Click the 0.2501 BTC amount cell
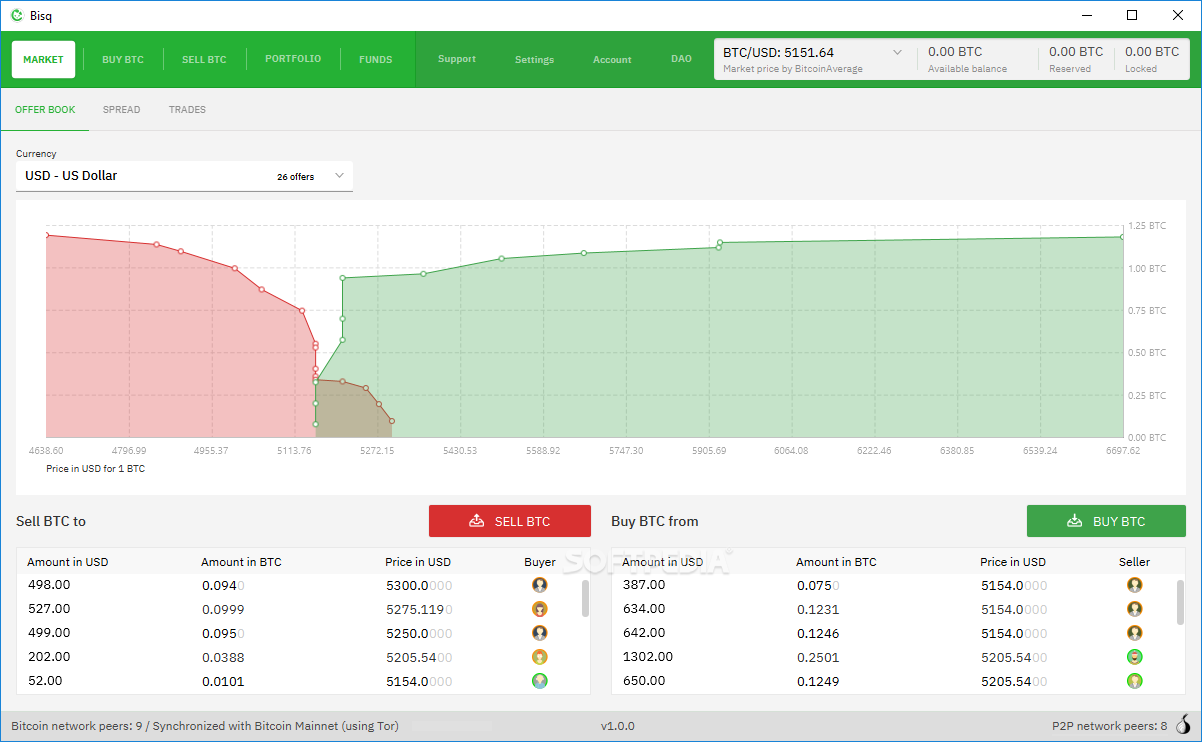The image size is (1202, 742). (818, 657)
